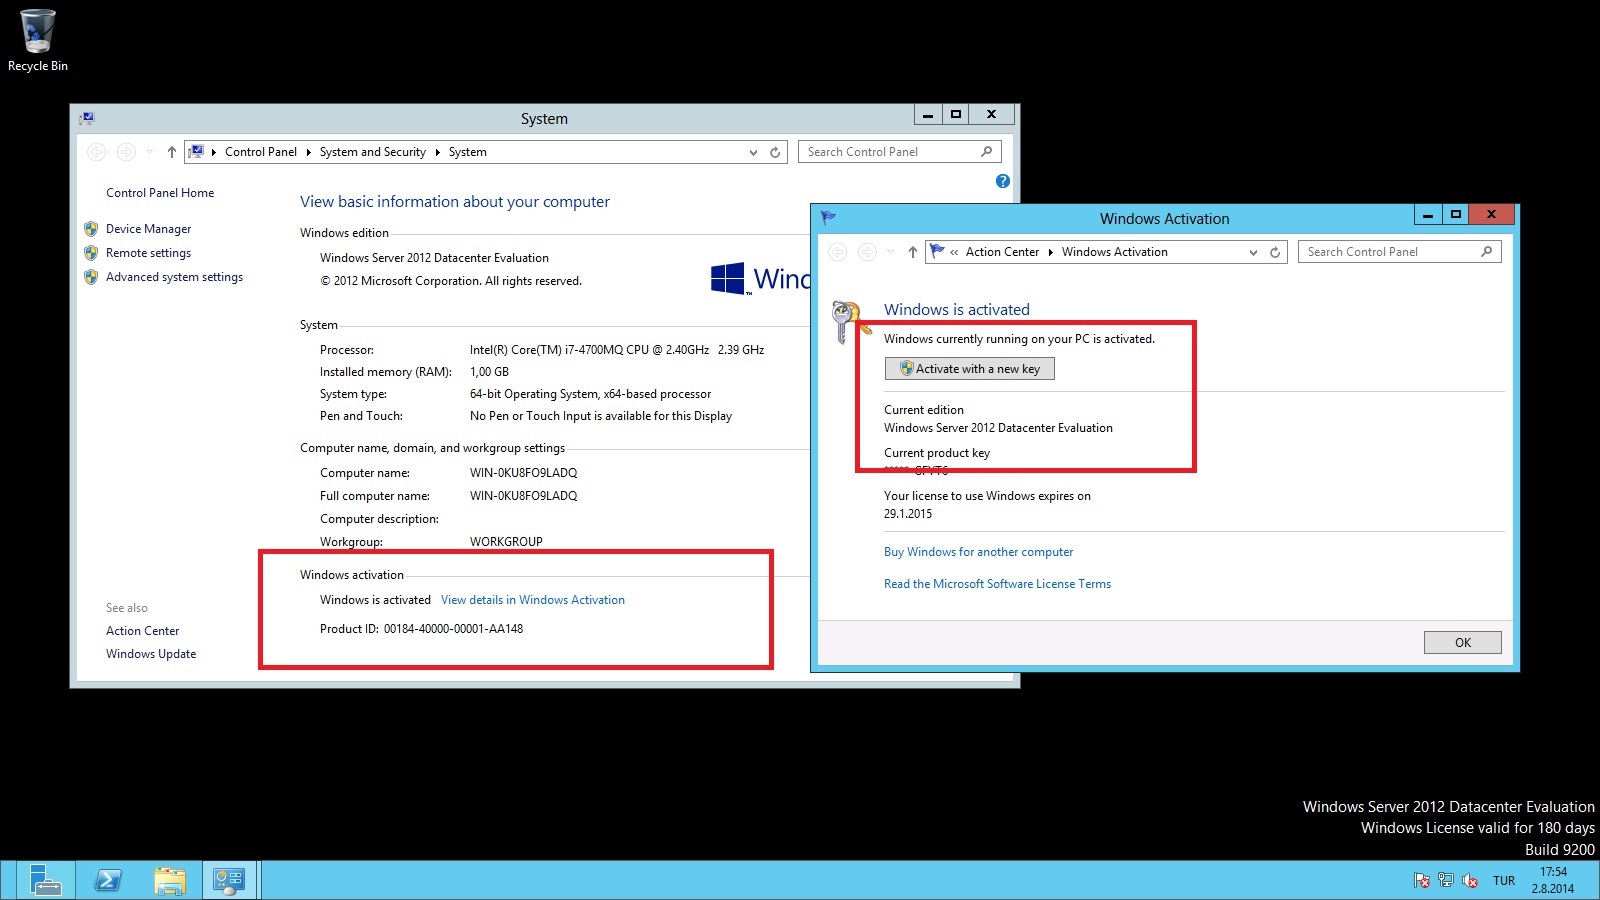
Task: Click the Device Manager shield icon
Action: click(x=91, y=229)
